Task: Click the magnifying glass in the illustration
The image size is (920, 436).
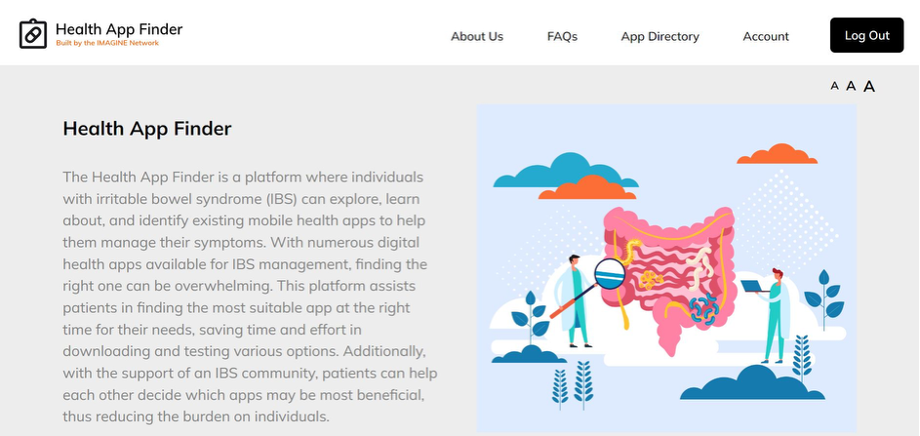Action: 608,273
